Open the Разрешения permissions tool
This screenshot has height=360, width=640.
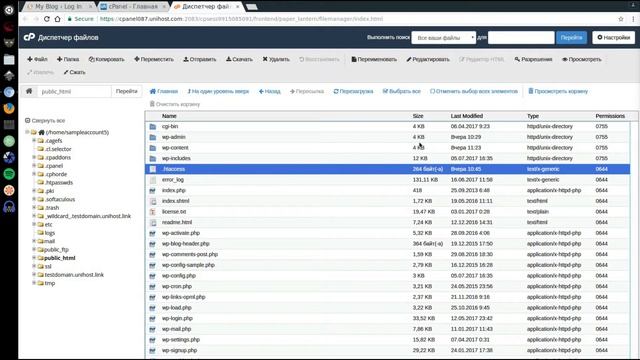pyautogui.click(x=533, y=59)
